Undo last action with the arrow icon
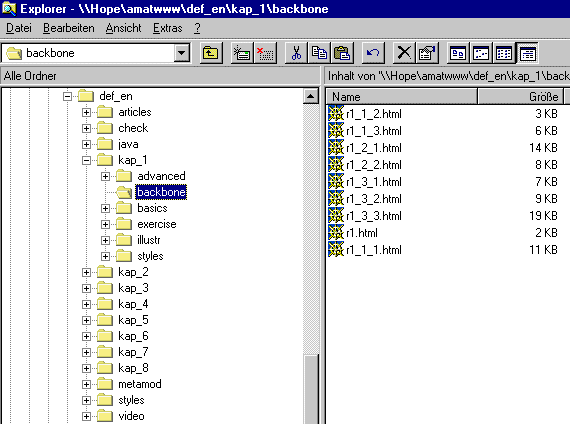This screenshot has width=570, height=424. 373,53
